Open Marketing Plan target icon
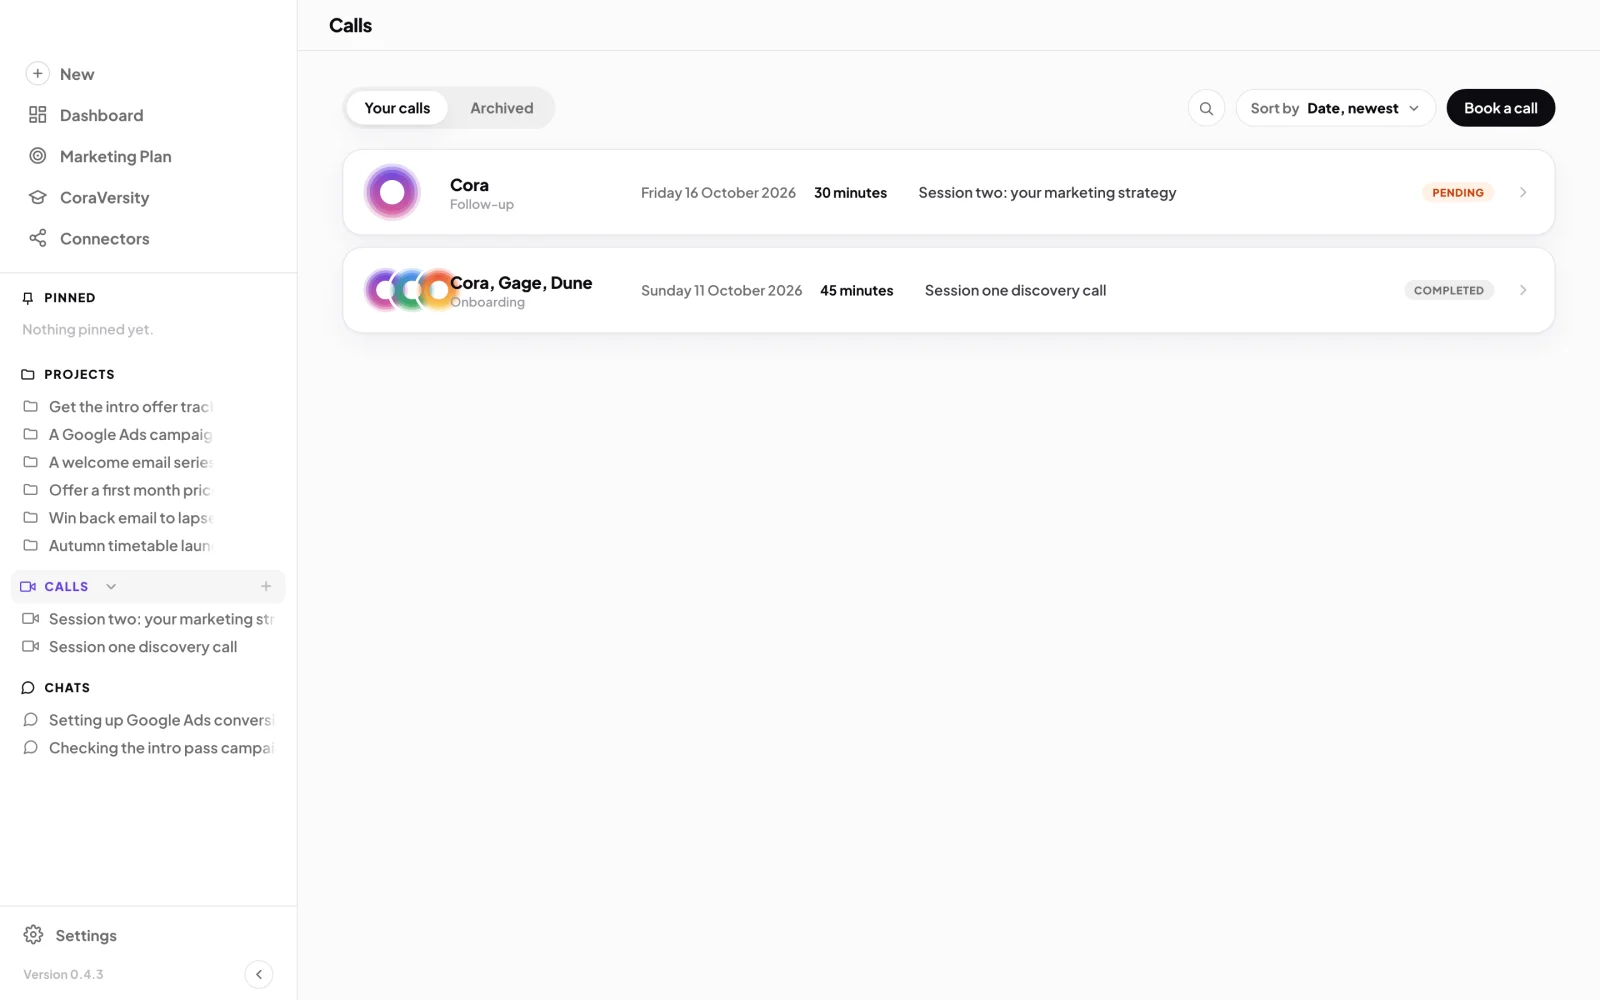This screenshot has width=1600, height=1000. [x=38, y=156]
